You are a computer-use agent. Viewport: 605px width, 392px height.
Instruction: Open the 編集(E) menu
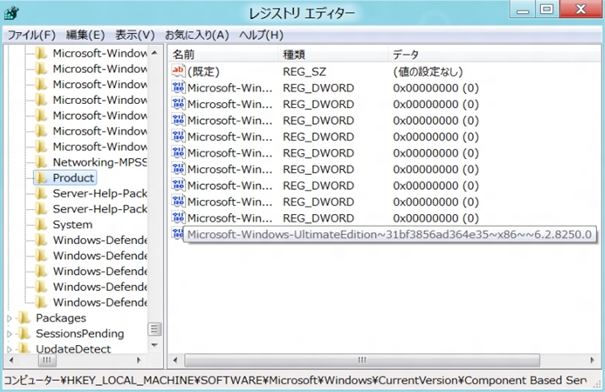point(85,35)
